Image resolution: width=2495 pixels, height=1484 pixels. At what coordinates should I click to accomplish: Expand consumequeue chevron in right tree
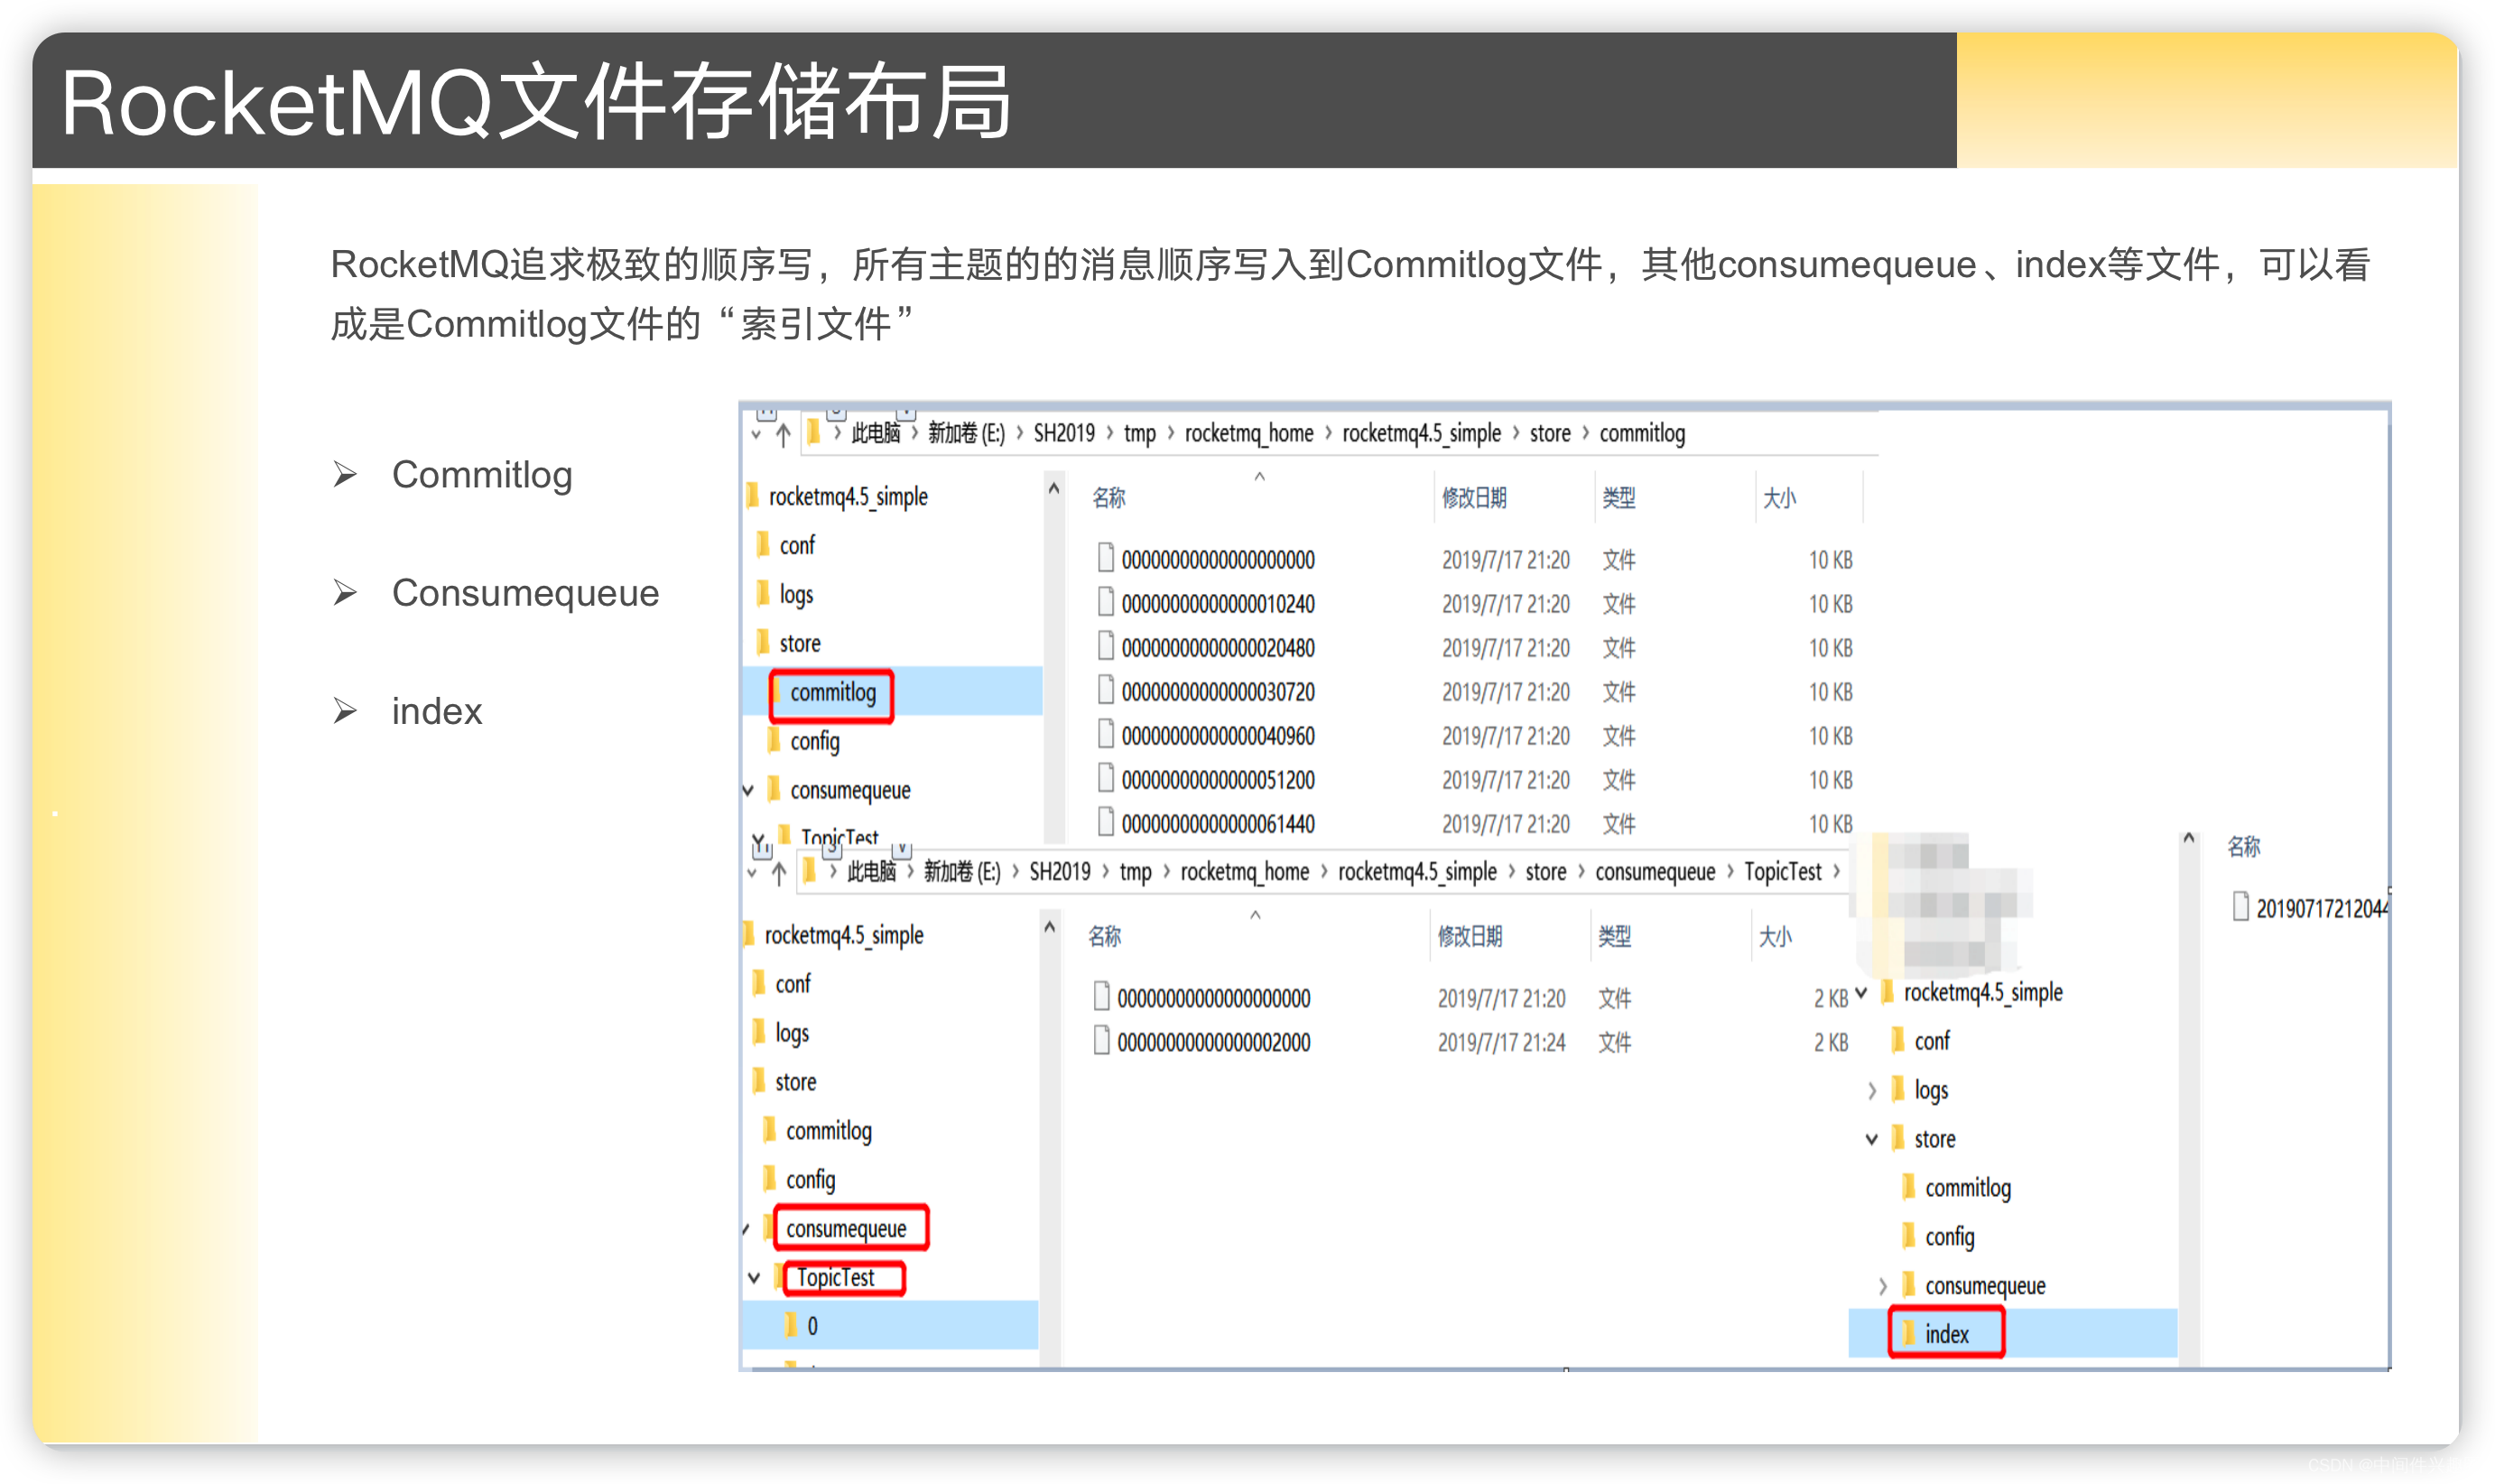[x=1882, y=1286]
